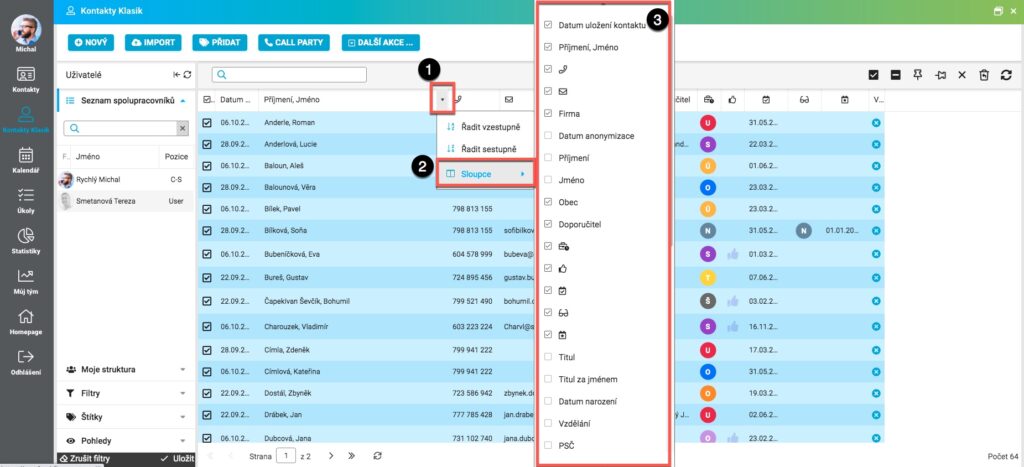Uncheck the Firma column option

coord(548,114)
